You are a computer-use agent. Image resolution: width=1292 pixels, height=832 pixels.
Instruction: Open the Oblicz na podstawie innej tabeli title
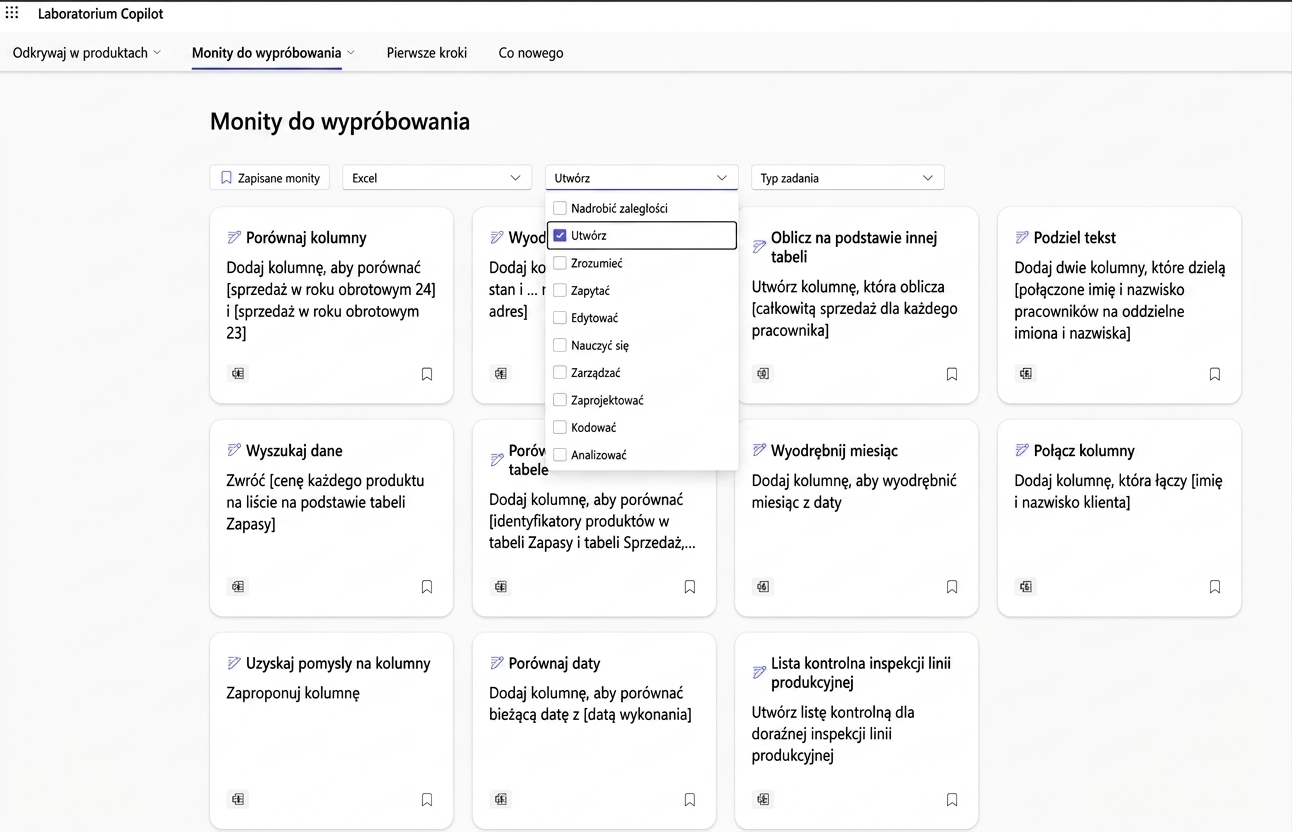click(x=854, y=247)
